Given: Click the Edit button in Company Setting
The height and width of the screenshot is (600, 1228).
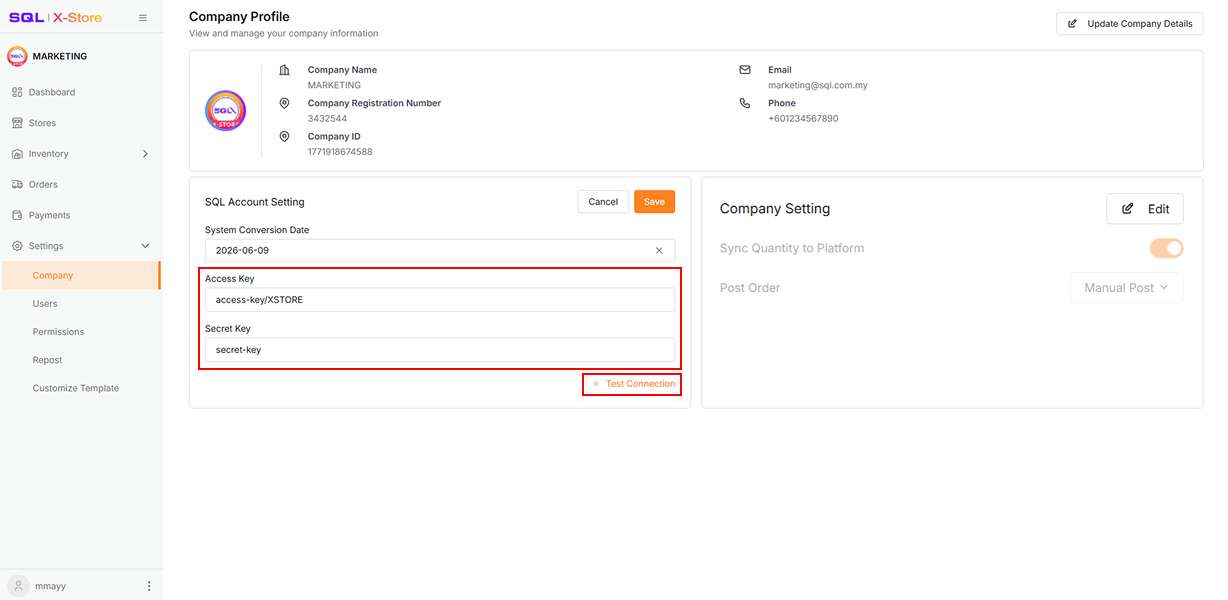Looking at the screenshot, I should 1145,209.
